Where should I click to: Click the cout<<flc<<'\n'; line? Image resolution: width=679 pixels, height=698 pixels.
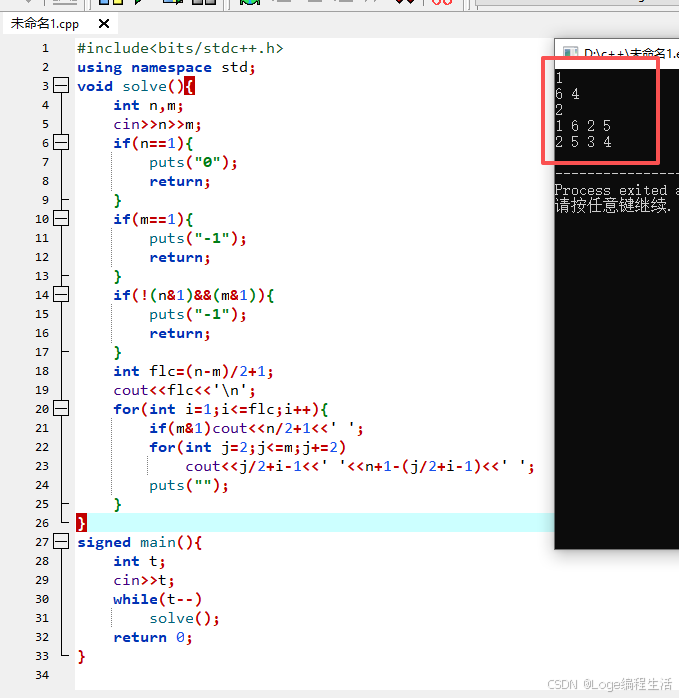184,390
